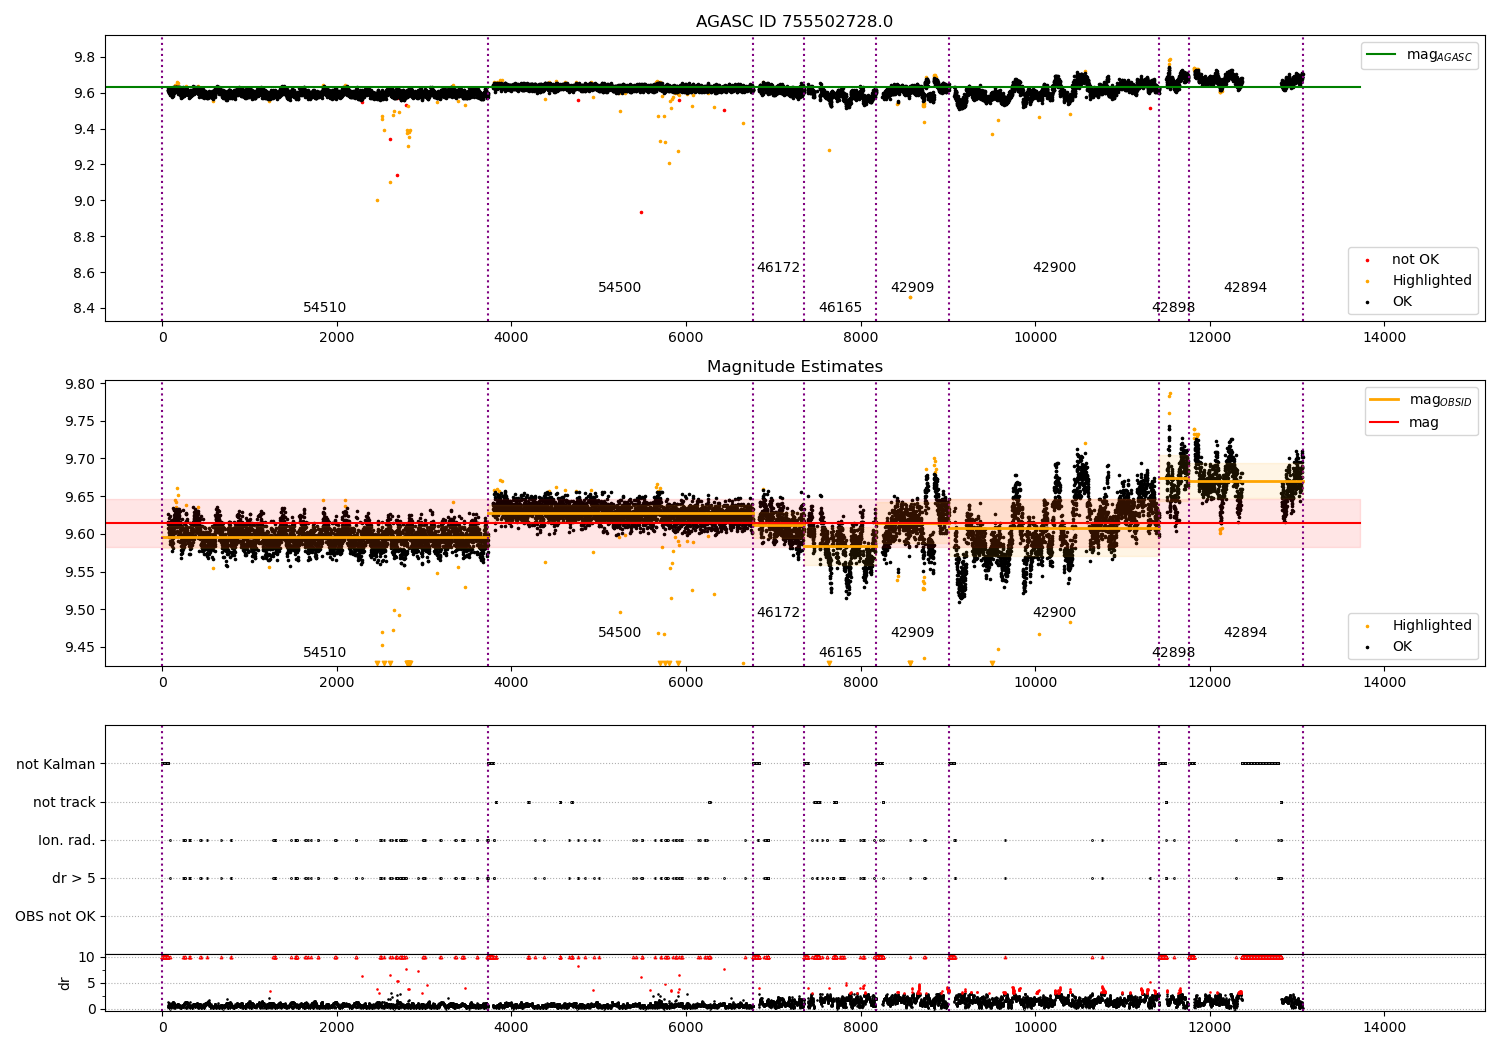The image size is (1500, 1050).
Task: Click the 'dr > 5' y-axis label
Action: 74,879
